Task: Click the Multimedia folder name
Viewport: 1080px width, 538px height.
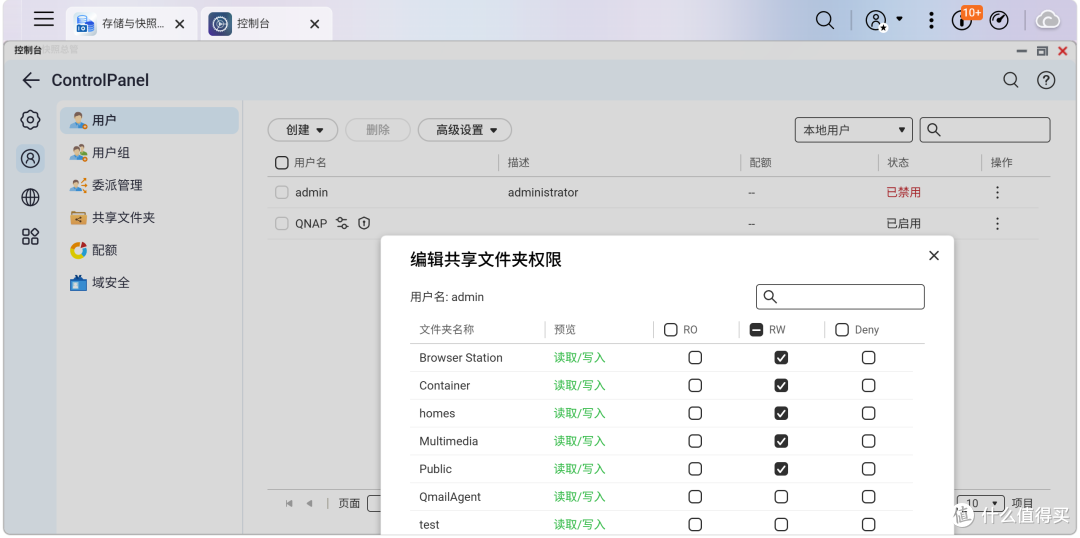Action: (448, 441)
